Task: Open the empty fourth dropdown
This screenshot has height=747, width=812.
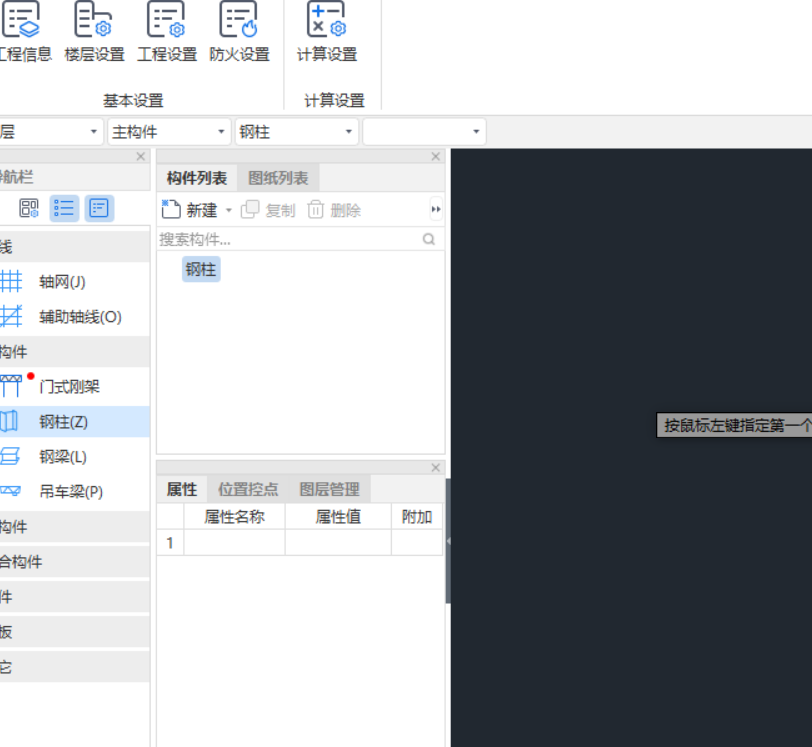Action: (424, 132)
